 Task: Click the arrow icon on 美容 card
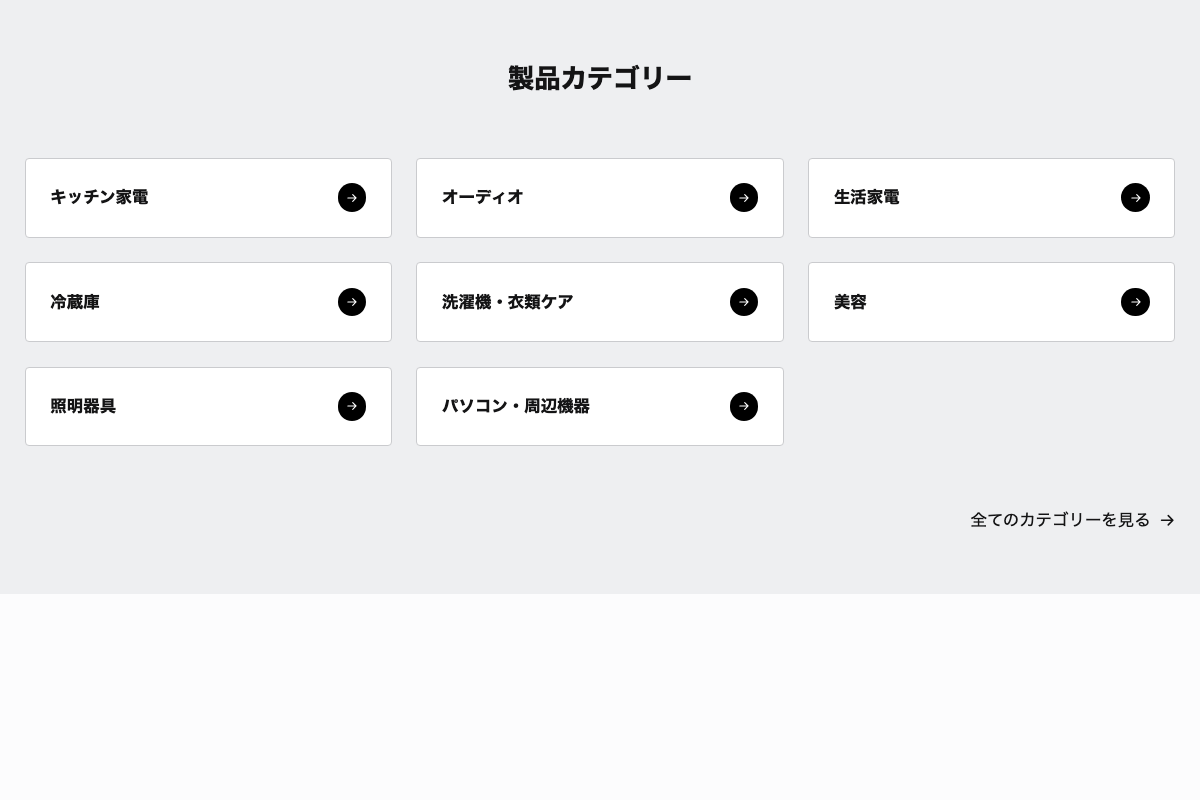[x=1135, y=301]
